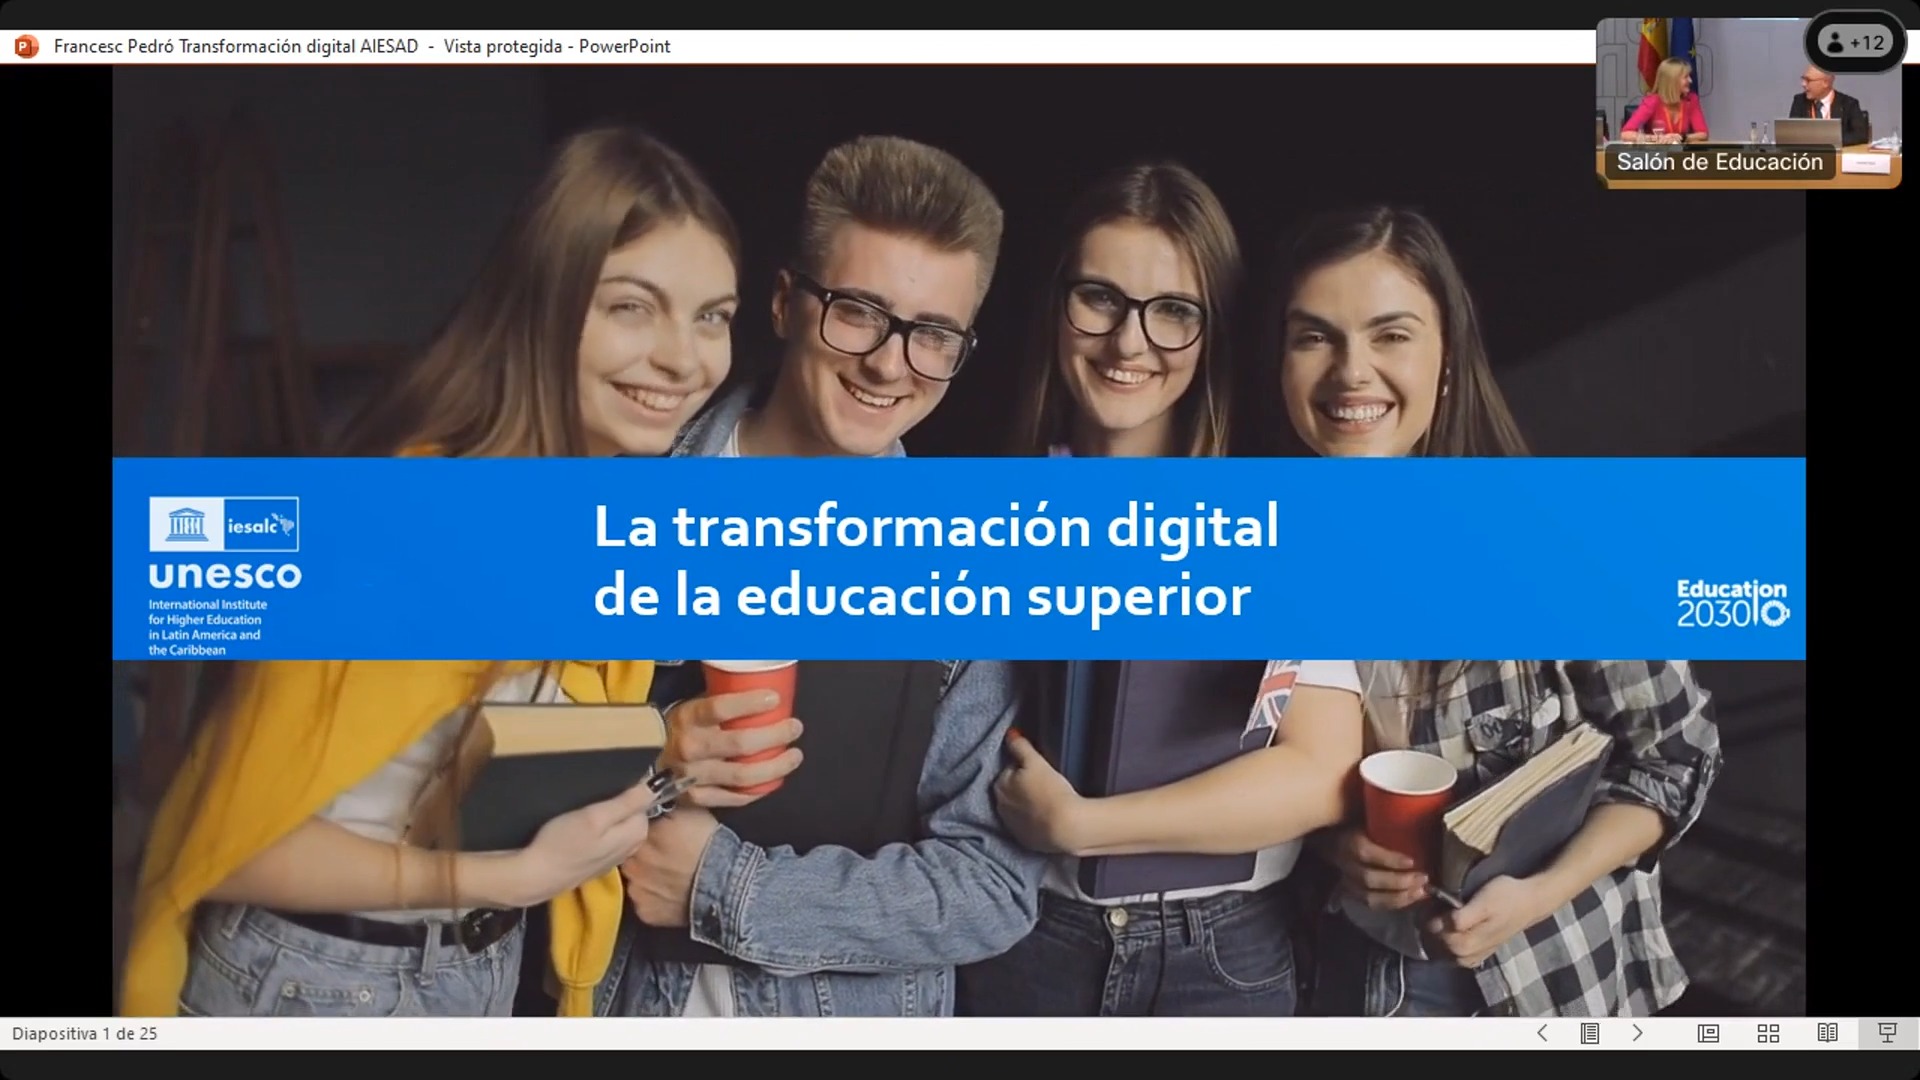The height and width of the screenshot is (1080, 1920).
Task: Open the slide notes menu icon
Action: [x=1589, y=1033]
